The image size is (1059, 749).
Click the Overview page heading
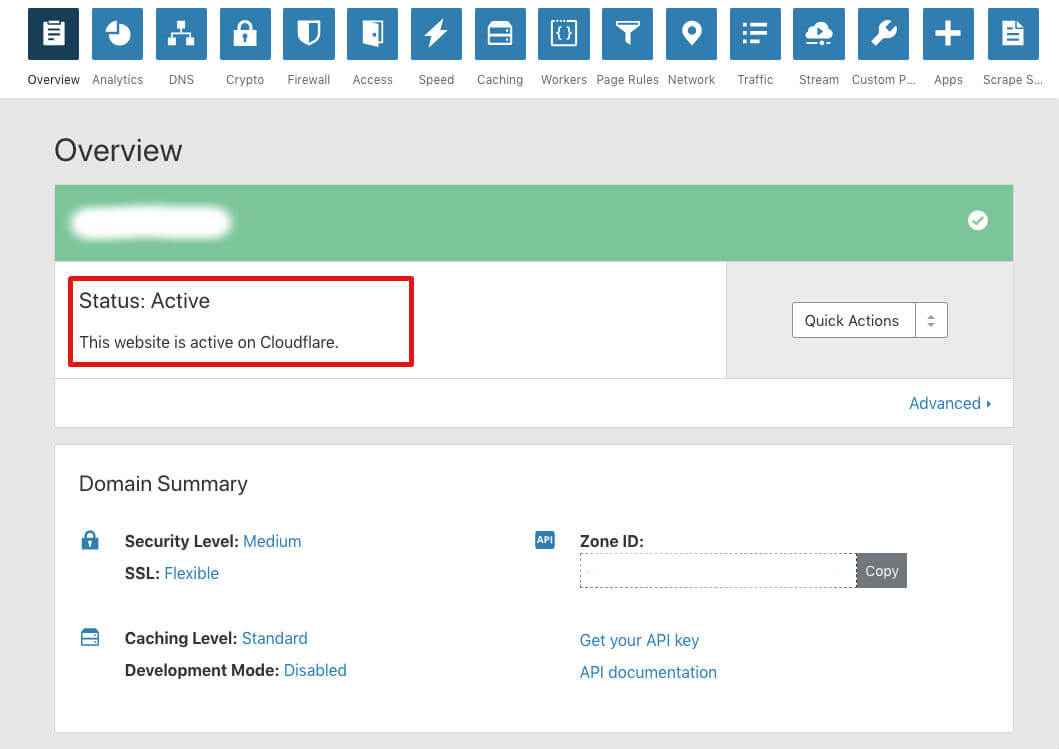pos(118,150)
